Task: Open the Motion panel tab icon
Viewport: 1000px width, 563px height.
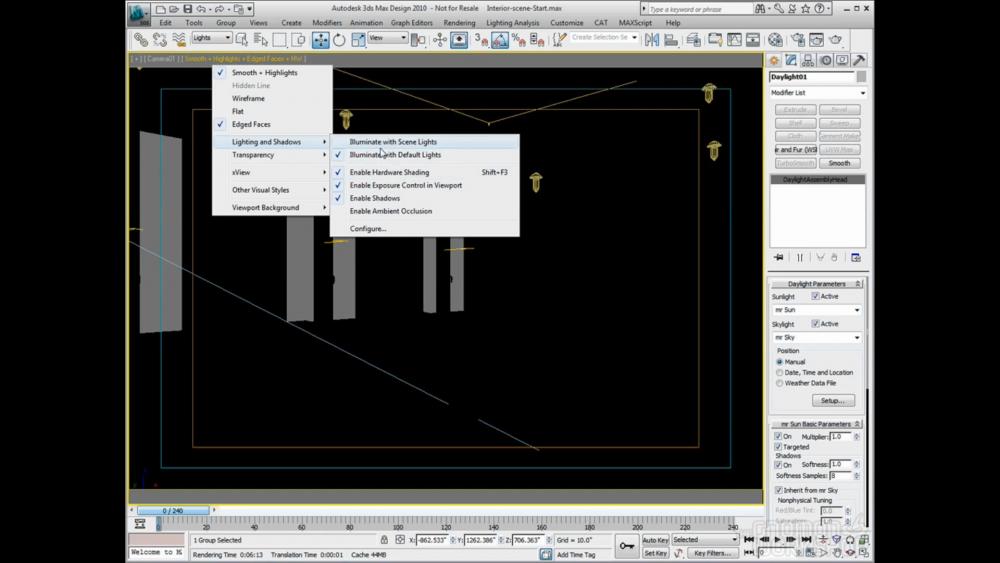Action: coord(825,61)
